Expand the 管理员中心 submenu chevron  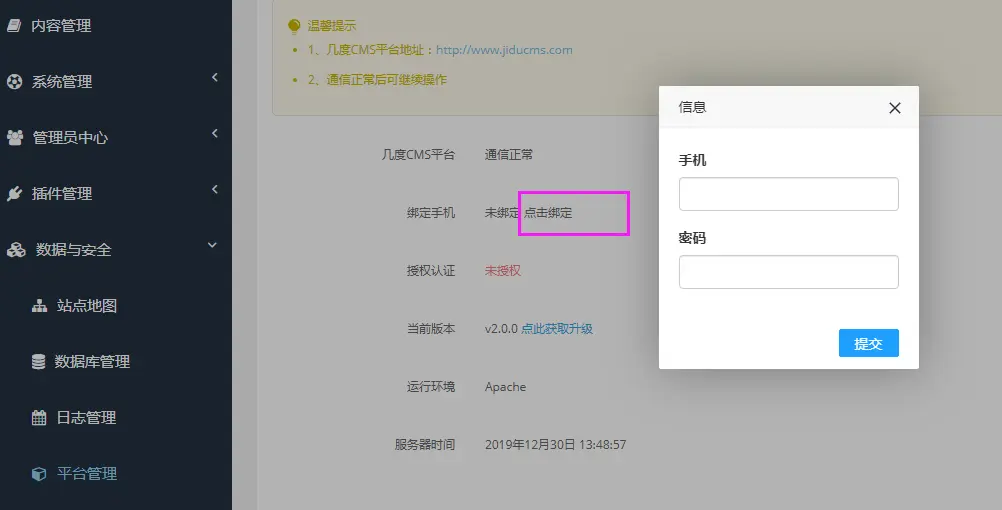214,134
